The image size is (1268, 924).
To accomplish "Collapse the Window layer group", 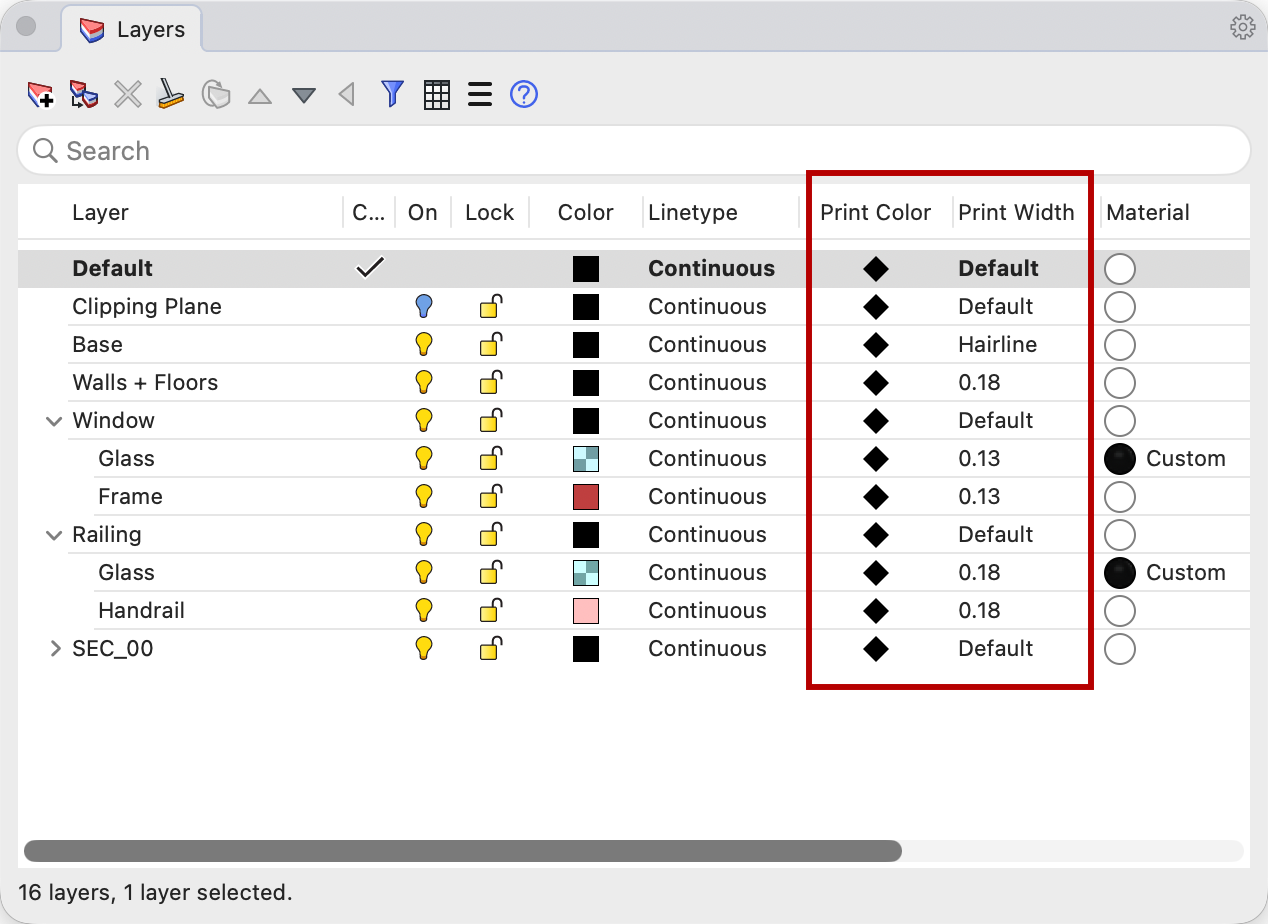I will click(54, 422).
